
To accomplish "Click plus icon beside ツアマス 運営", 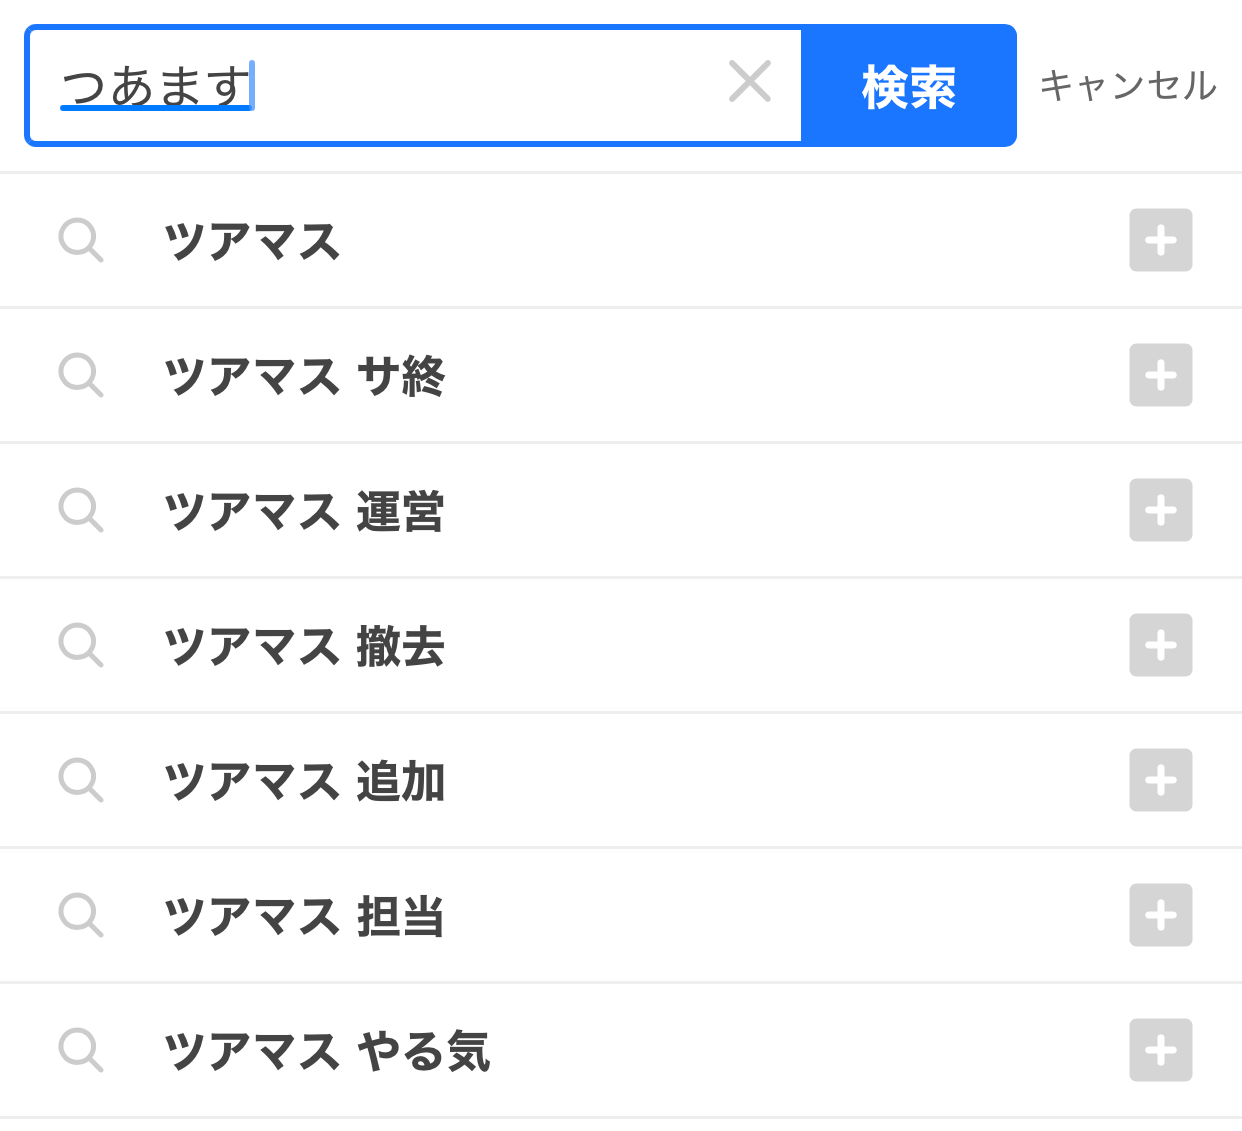I will (x=1161, y=510).
